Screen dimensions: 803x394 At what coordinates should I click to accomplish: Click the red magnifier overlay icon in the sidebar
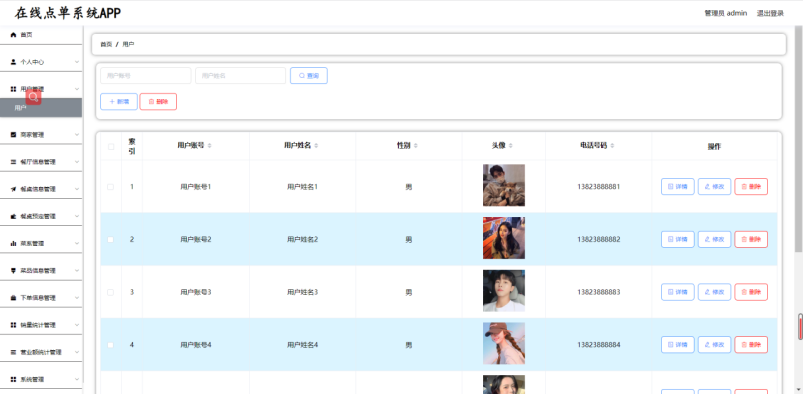tap(33, 96)
